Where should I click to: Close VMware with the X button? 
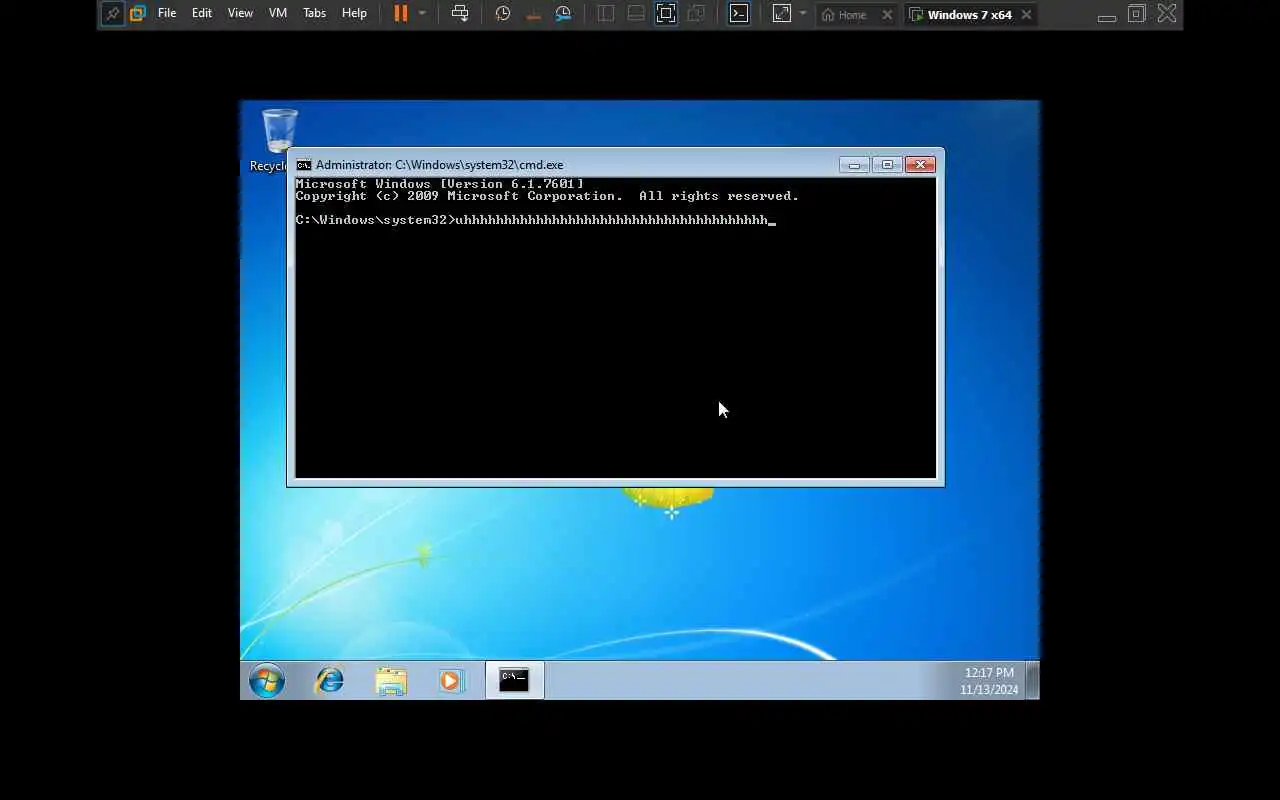click(x=1166, y=14)
